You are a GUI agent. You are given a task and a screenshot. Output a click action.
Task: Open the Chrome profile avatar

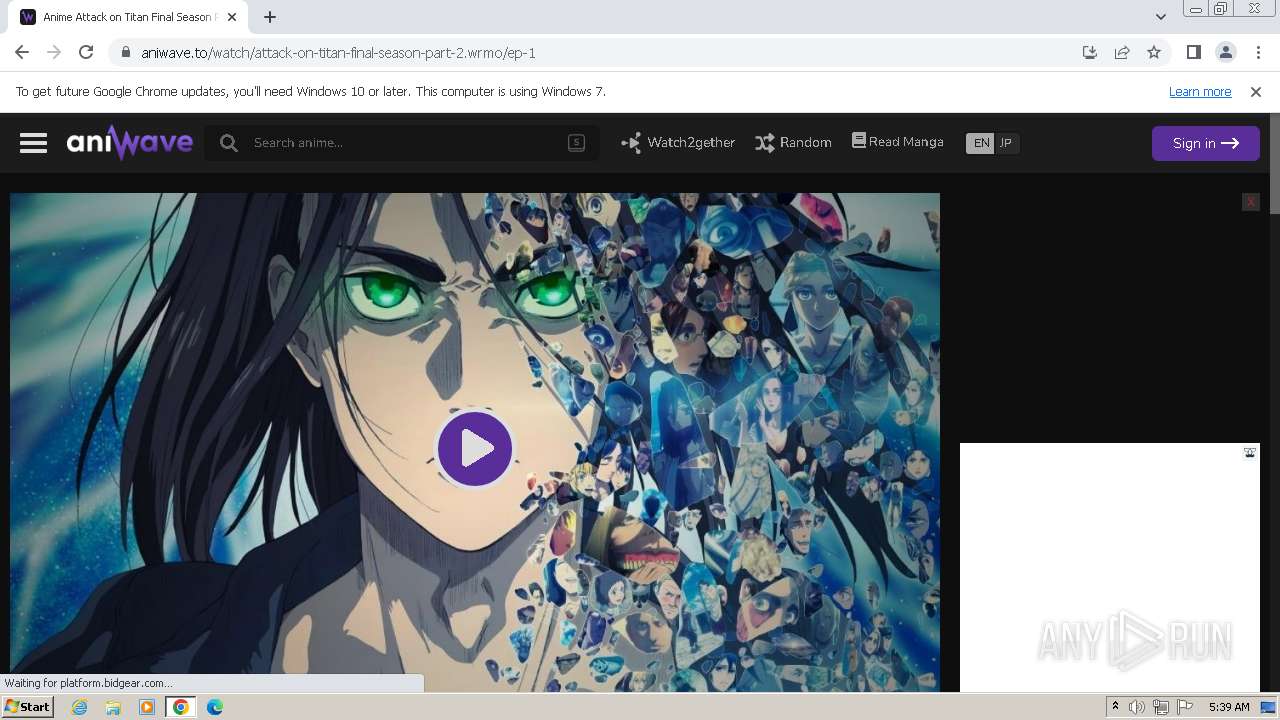[x=1226, y=52]
